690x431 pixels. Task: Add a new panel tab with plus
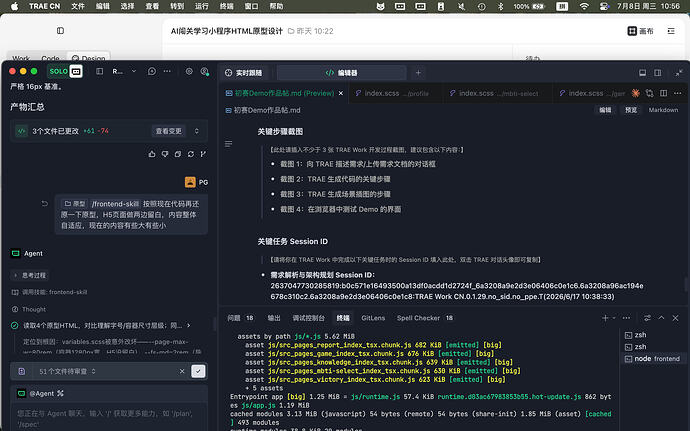[418, 73]
